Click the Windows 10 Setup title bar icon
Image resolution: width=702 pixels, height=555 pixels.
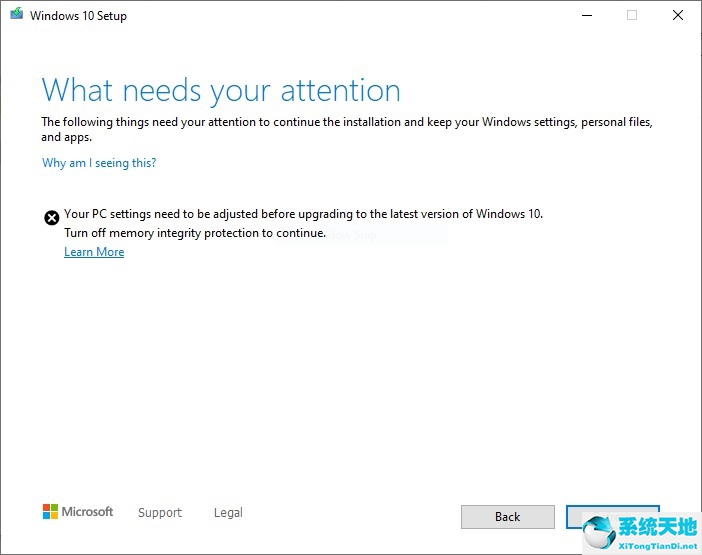[17, 14]
